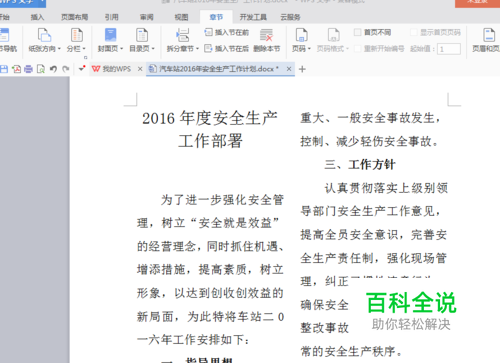
Task: Click the export to PDF icon
Action: click(x=16, y=69)
